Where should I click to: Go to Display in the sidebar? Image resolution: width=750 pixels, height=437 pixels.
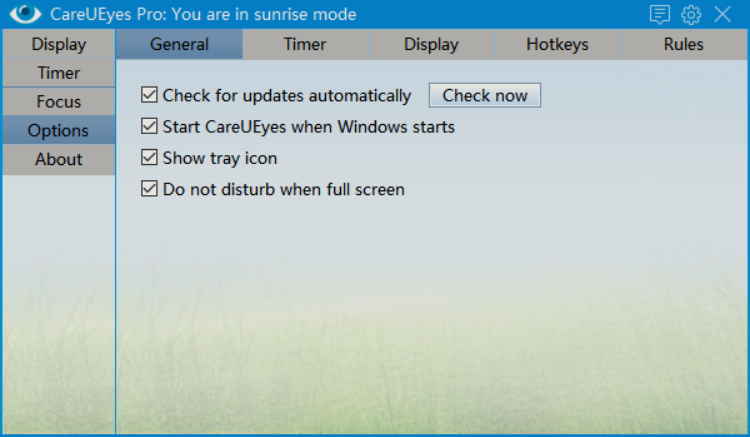59,44
